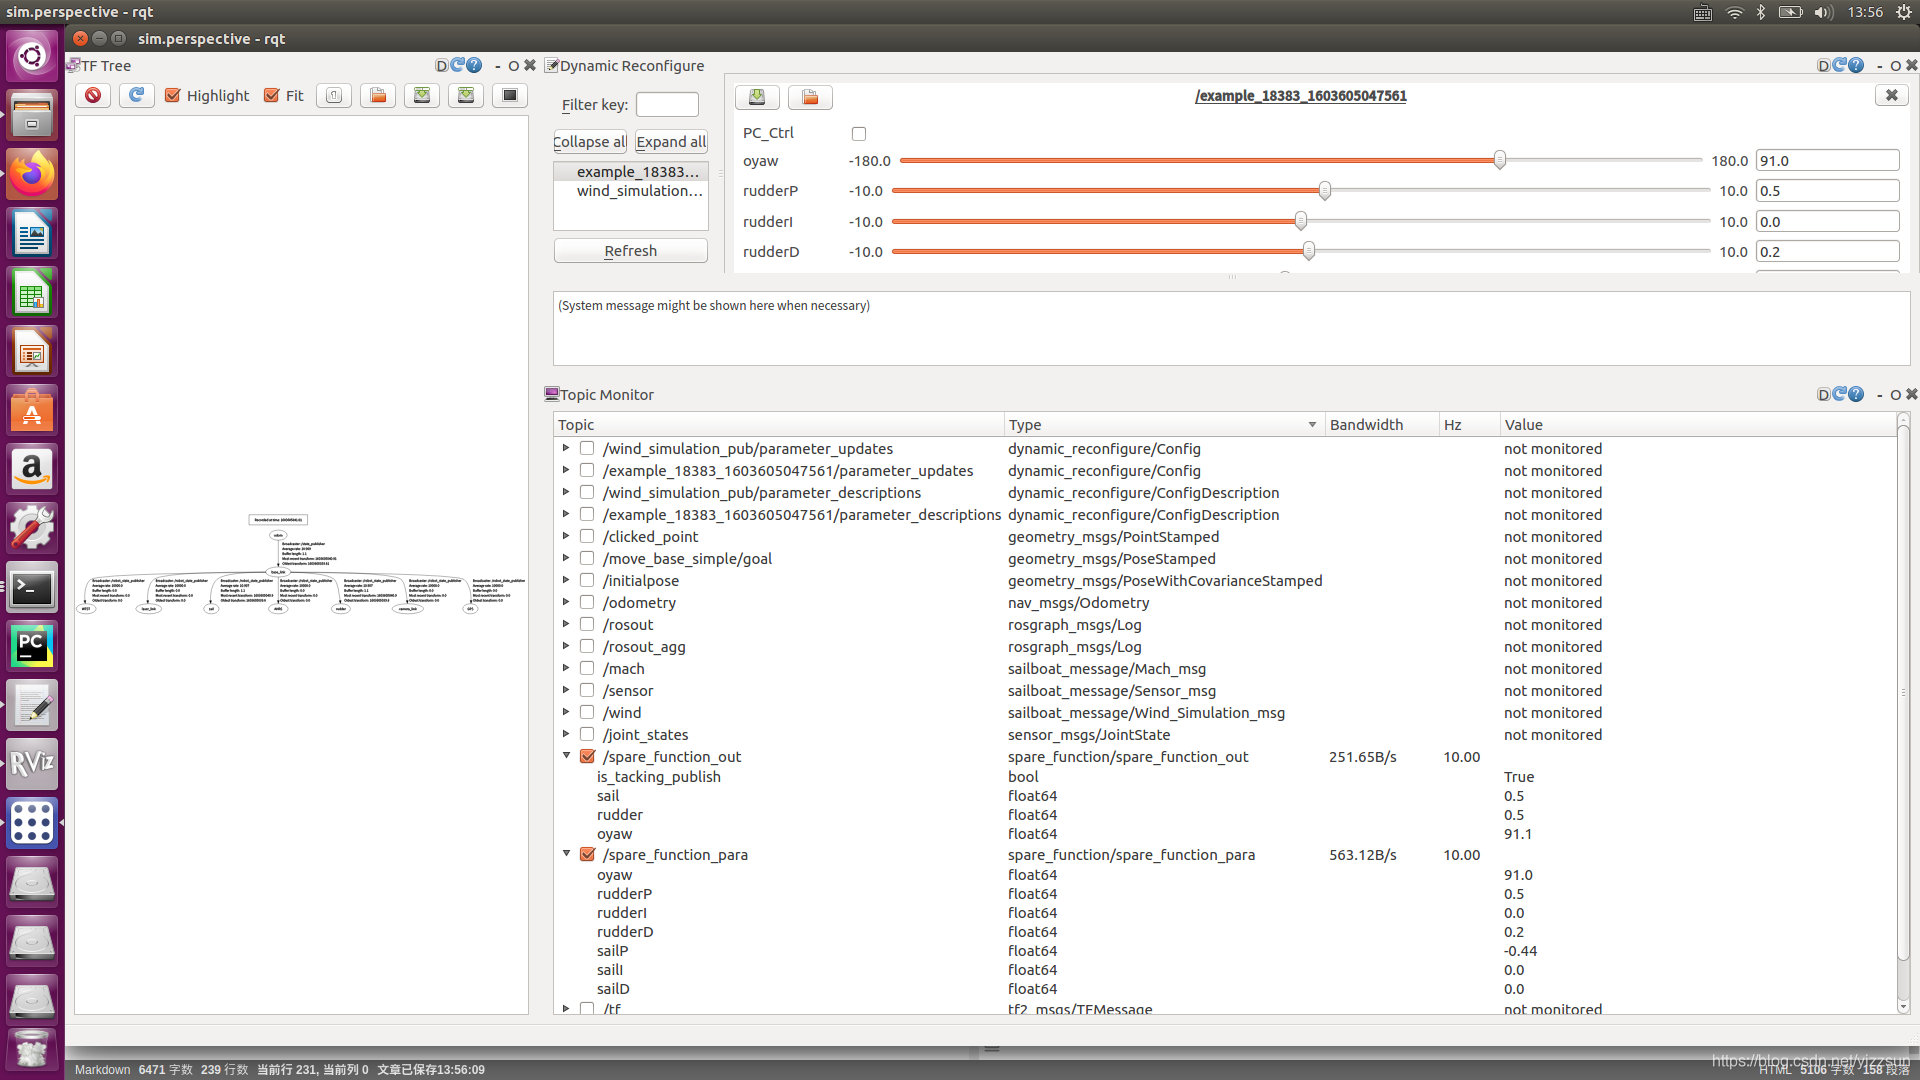Image resolution: width=1920 pixels, height=1080 pixels.
Task: Click the Highlight button in TF Tree toolbar
Action: 207,95
